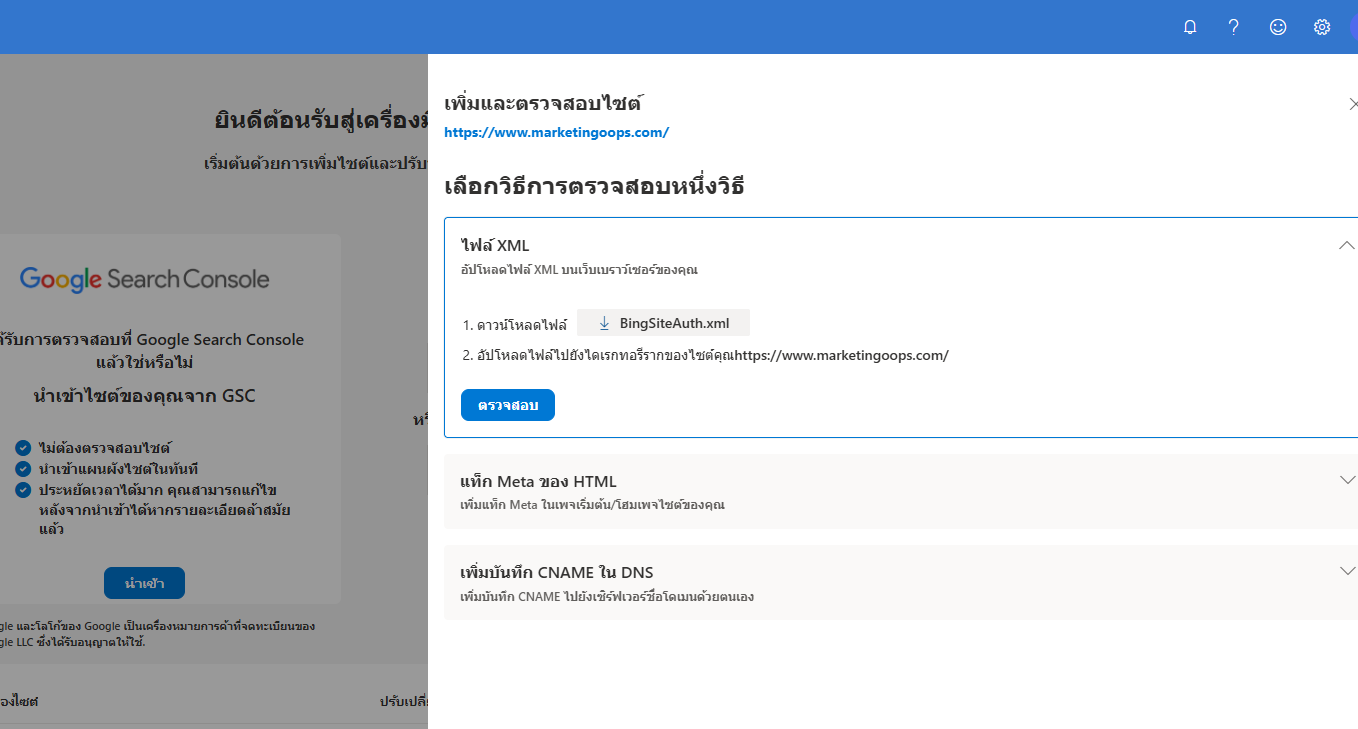Download the BingSiteAuth.xml file
The height and width of the screenshot is (729, 1358).
663,323
